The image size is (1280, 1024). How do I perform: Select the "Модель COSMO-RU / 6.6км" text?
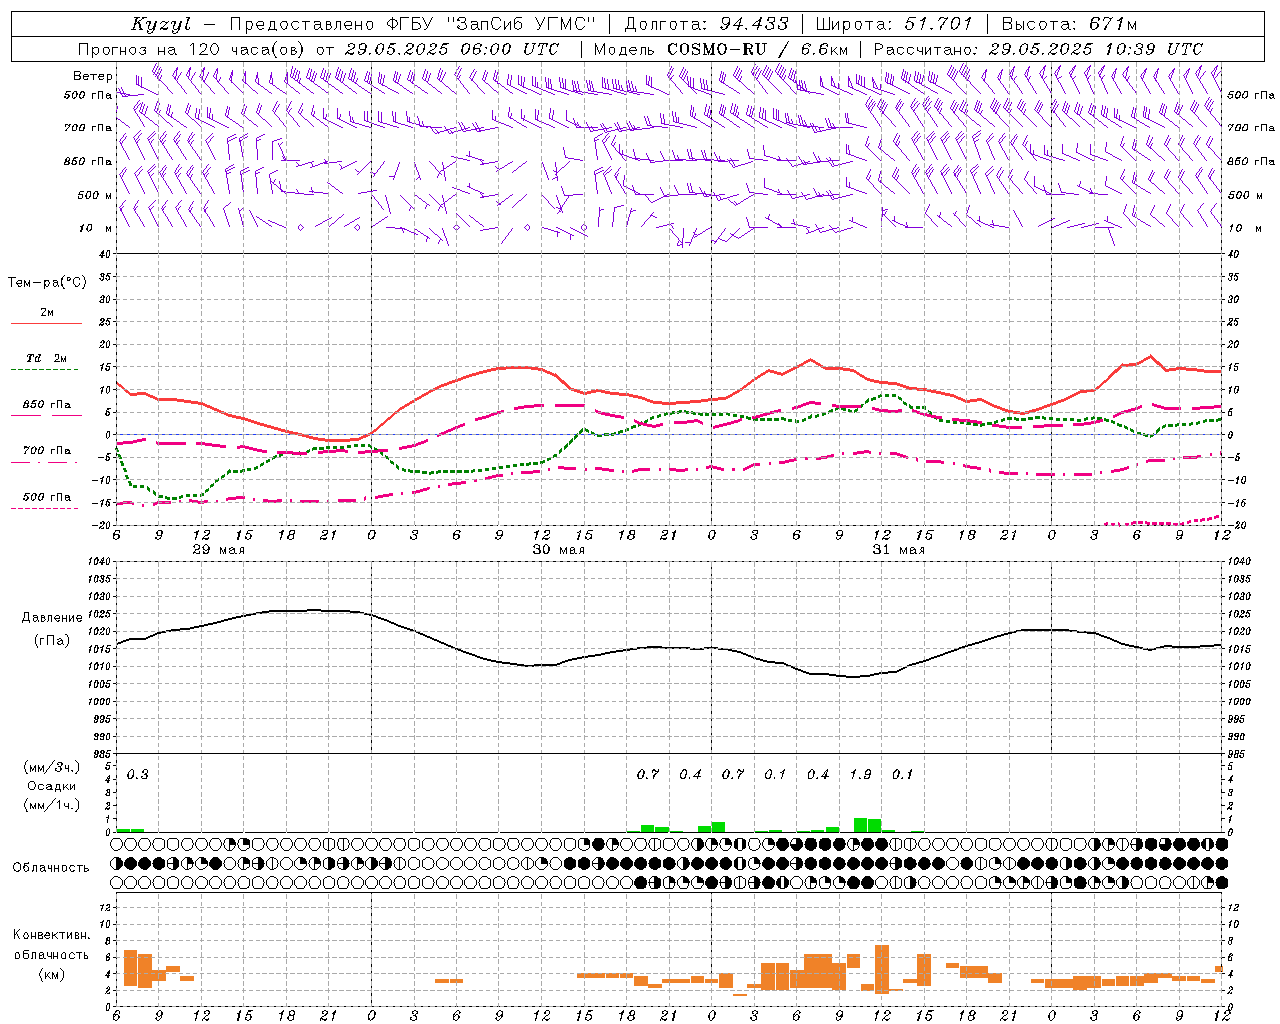pos(721,49)
